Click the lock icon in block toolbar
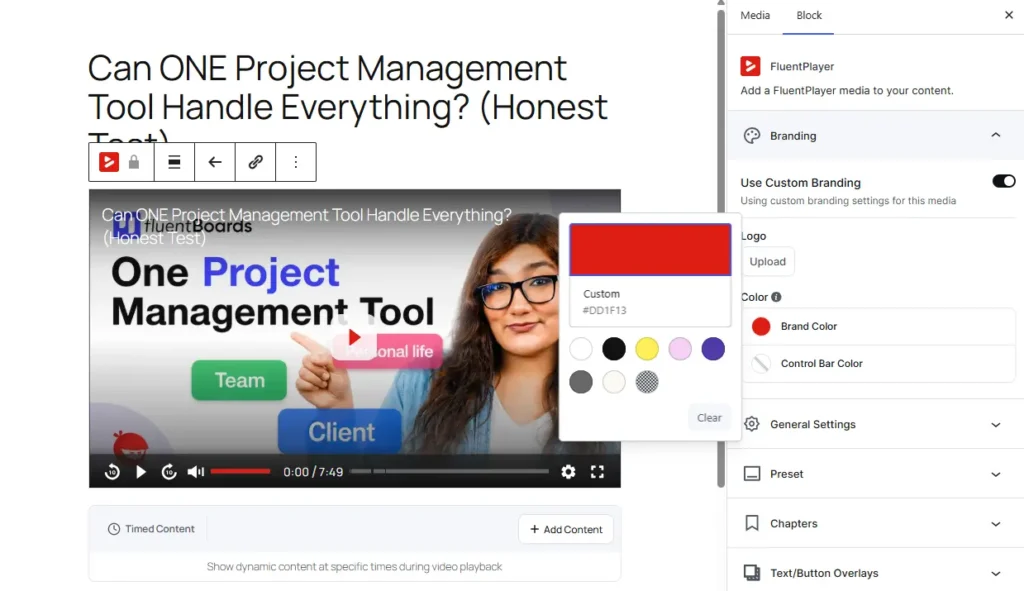Viewport: 1024px width, 591px height. pyautogui.click(x=134, y=162)
